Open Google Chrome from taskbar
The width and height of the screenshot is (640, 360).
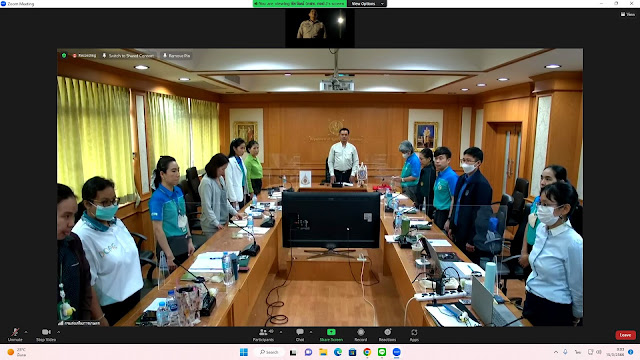coord(367,352)
